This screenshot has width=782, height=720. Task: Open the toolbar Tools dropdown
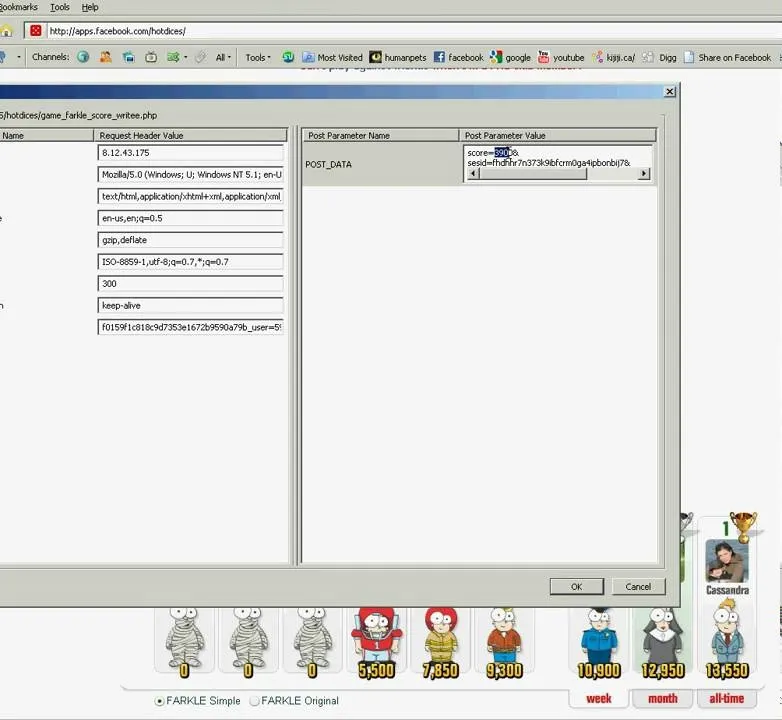click(x=258, y=57)
